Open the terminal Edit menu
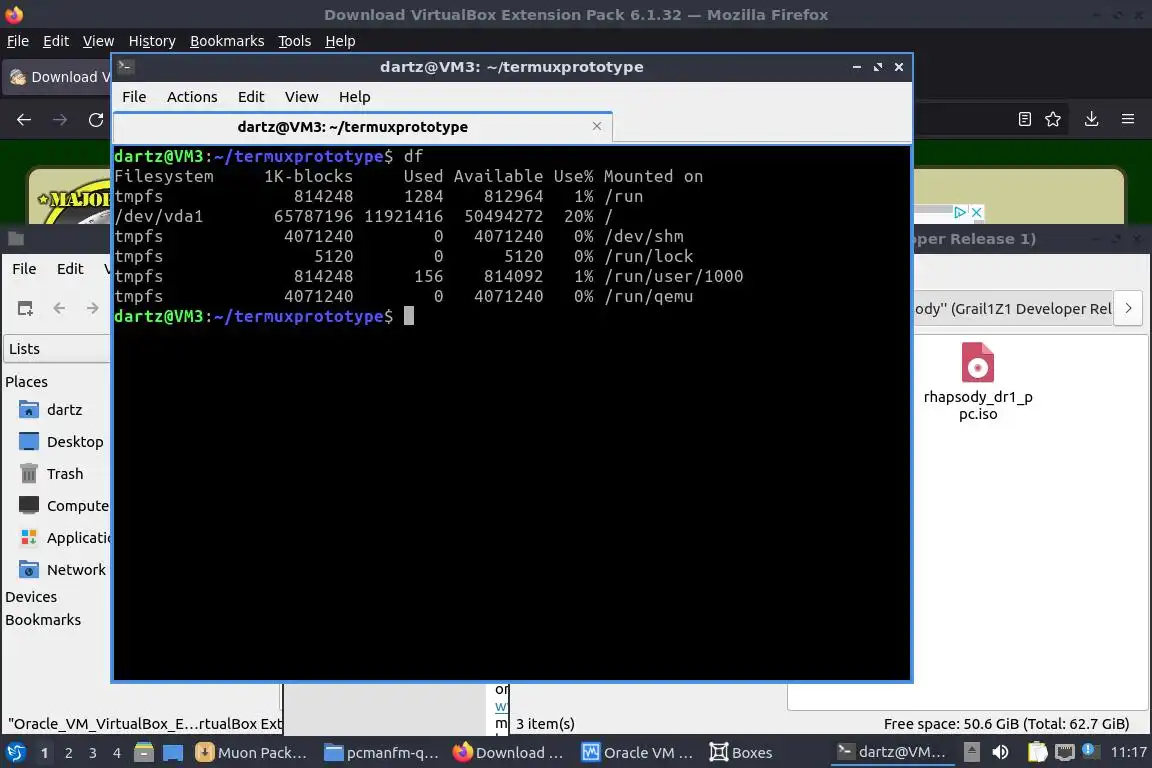 pos(251,97)
